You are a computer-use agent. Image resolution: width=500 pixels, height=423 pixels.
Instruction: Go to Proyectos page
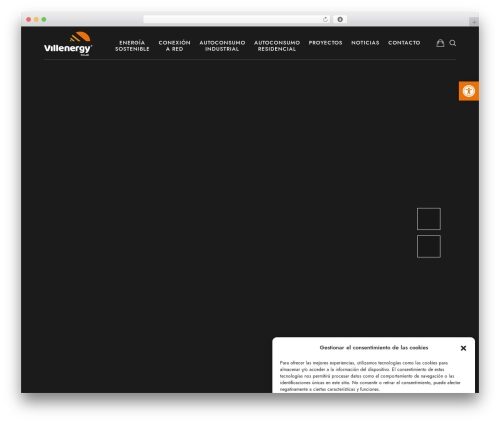click(x=325, y=43)
